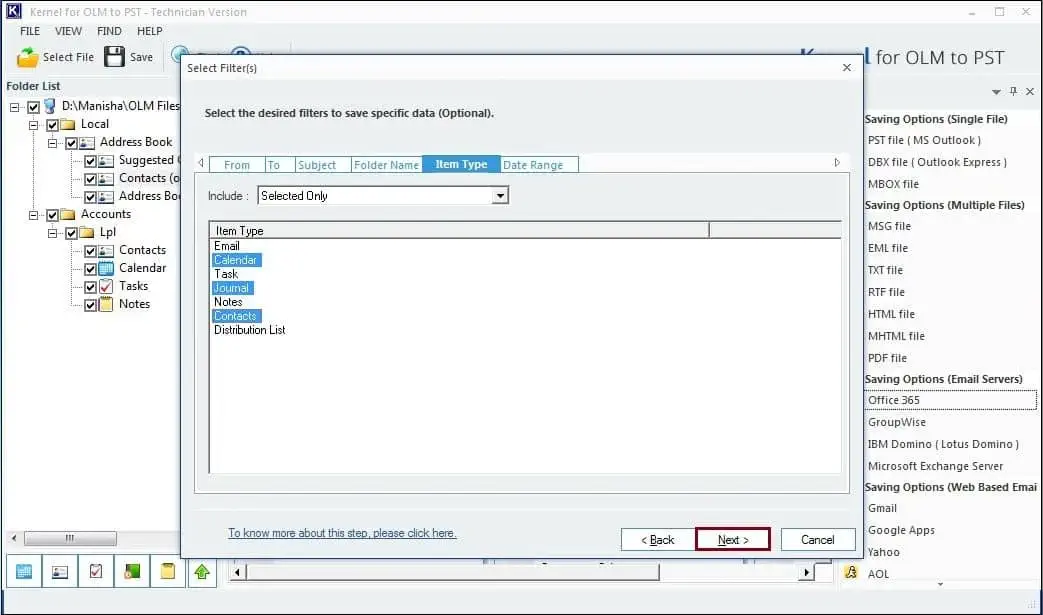
Task: Open the know more about this step link
Action: 342,533
